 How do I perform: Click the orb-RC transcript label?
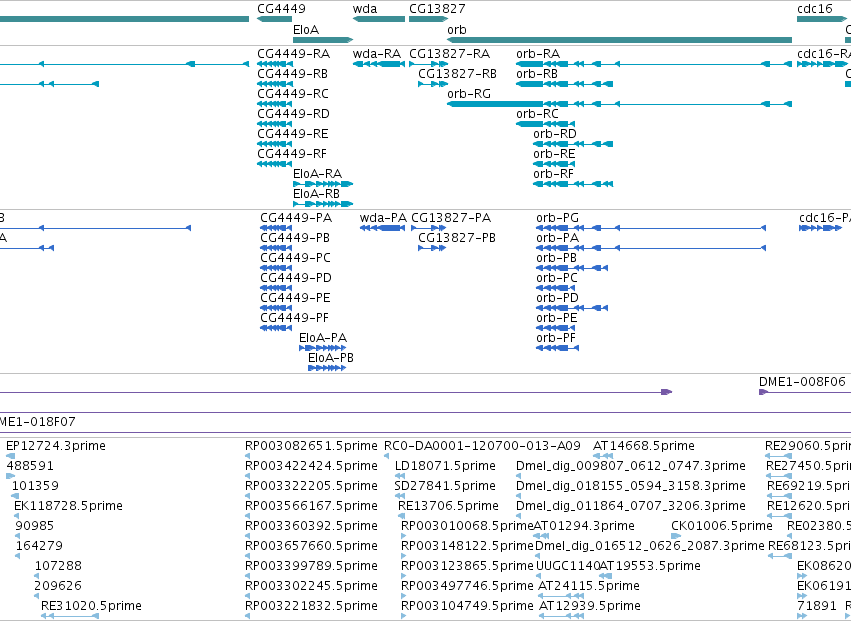[537, 114]
